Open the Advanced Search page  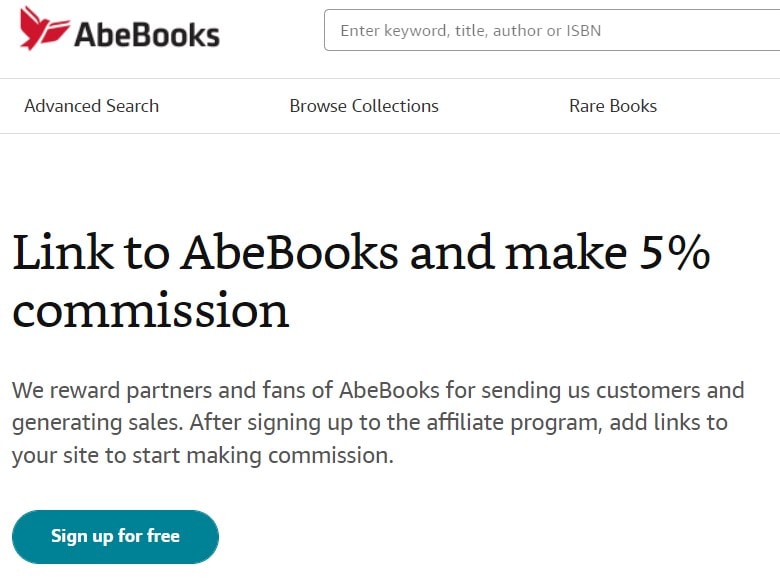point(91,106)
